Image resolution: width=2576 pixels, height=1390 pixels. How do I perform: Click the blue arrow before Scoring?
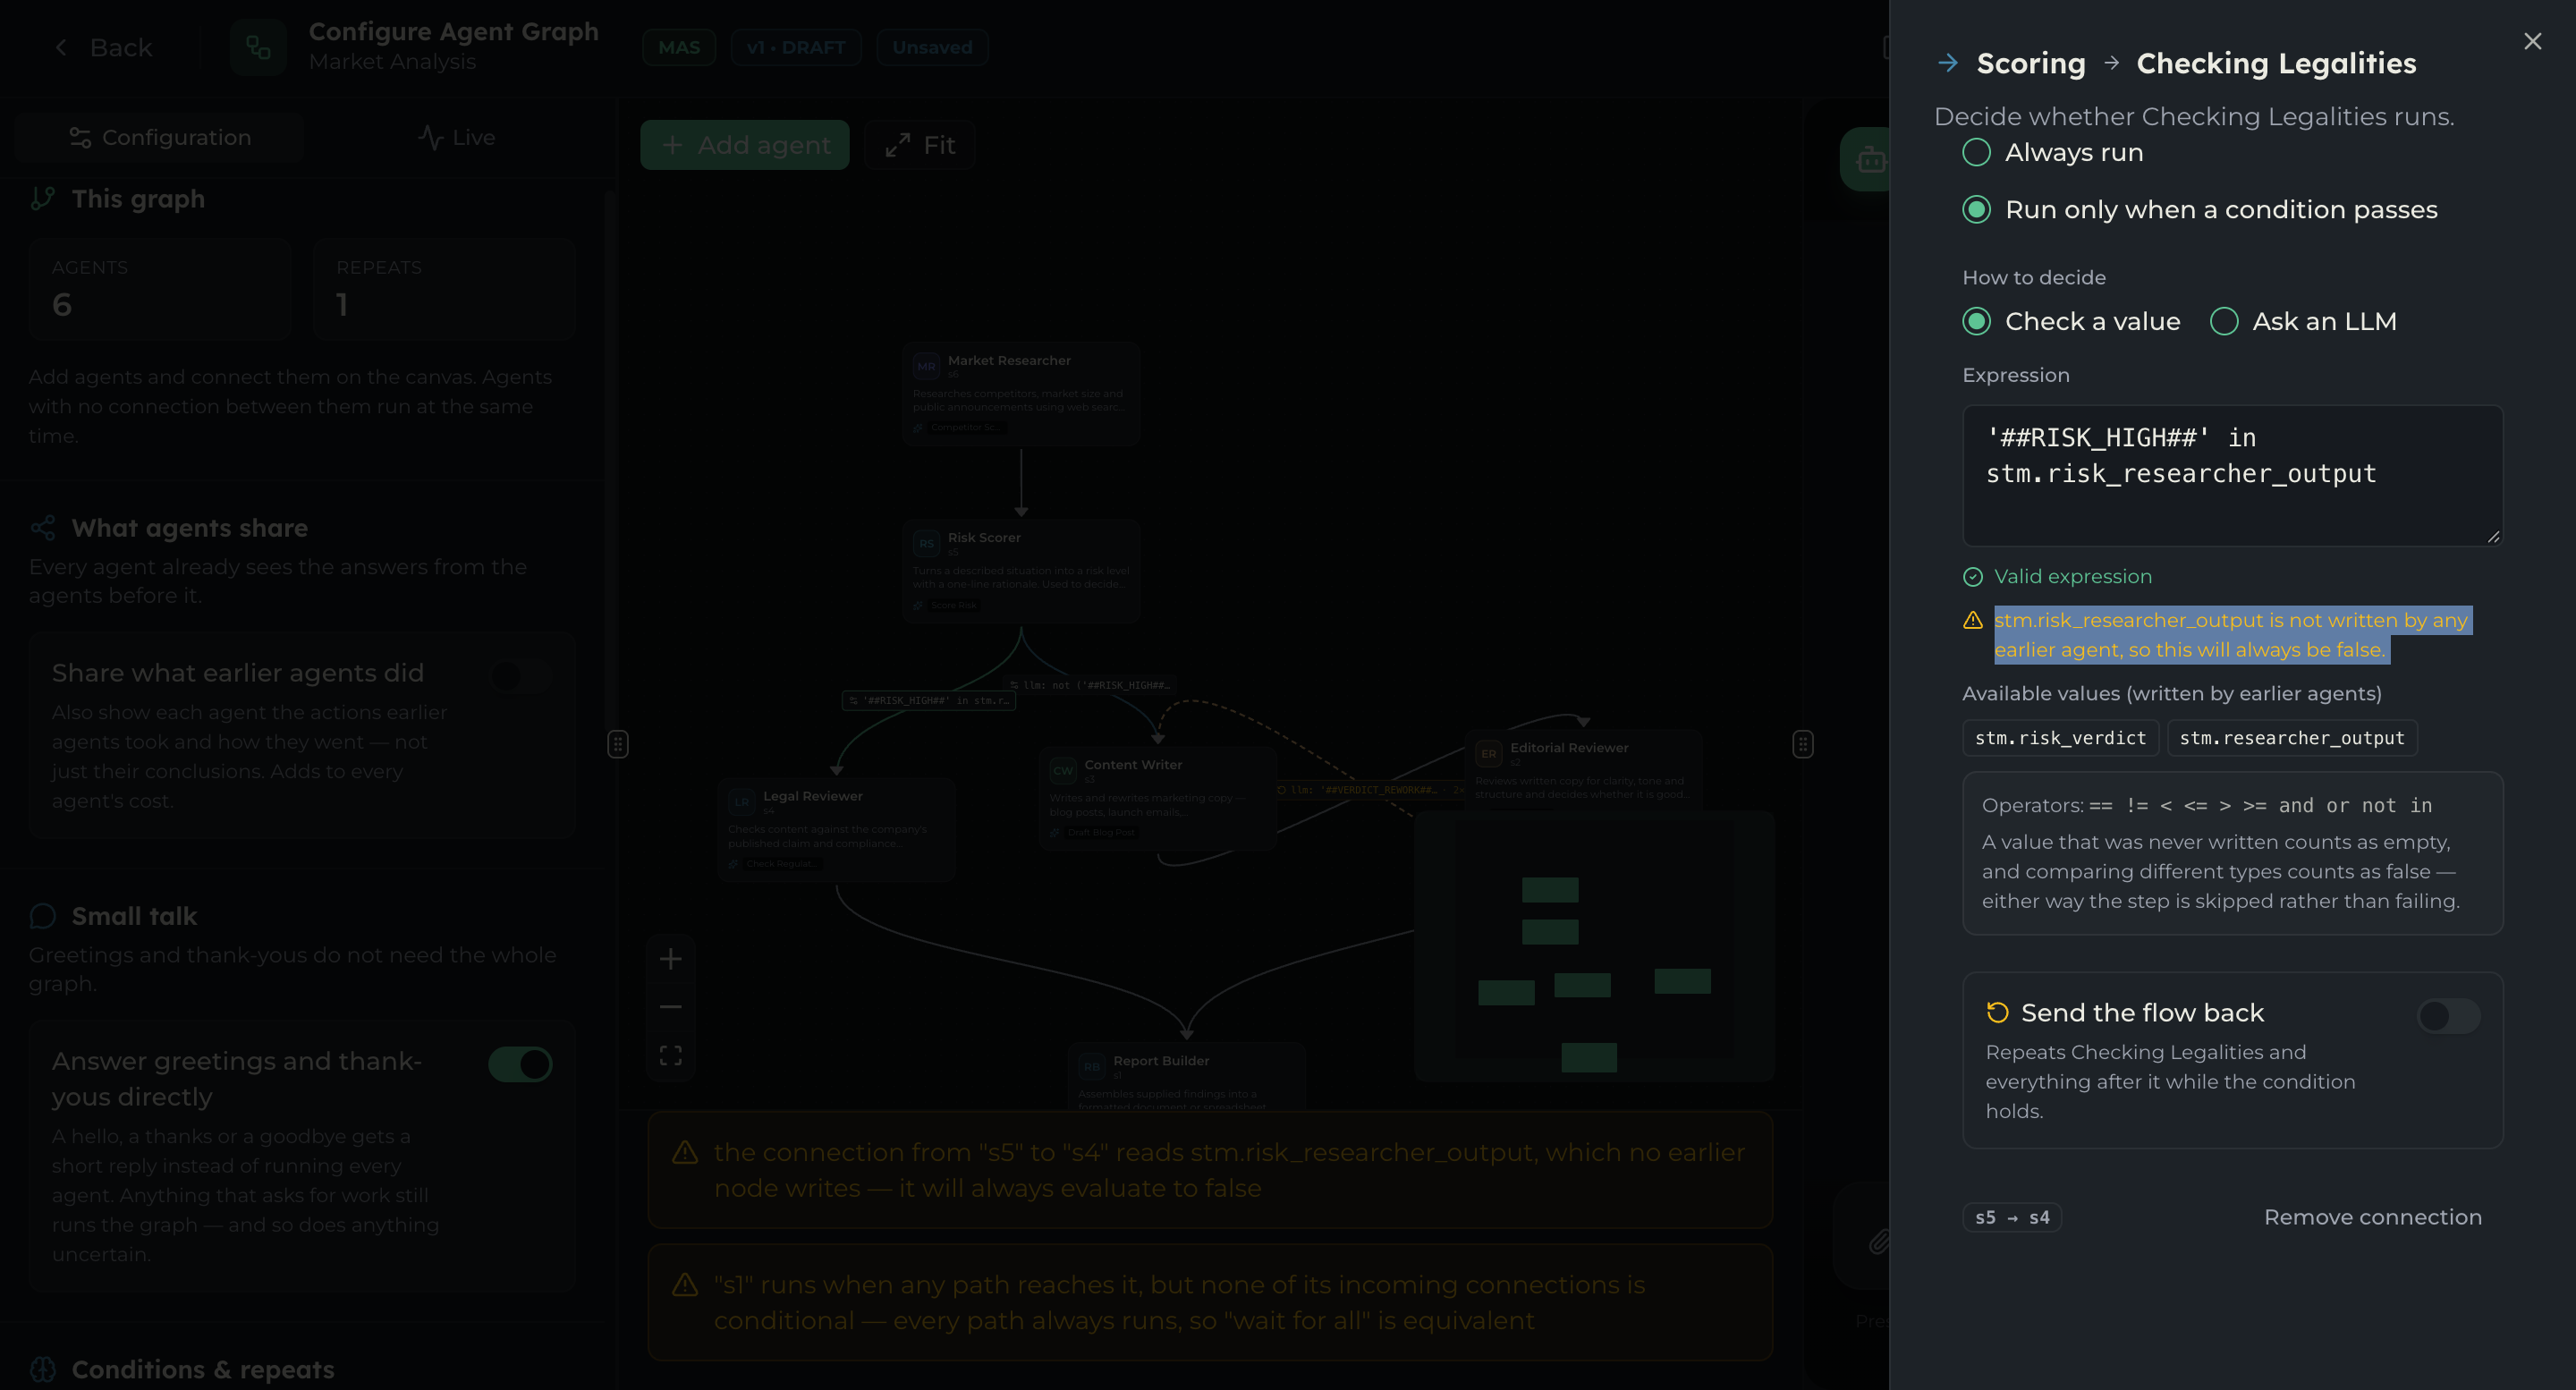[x=1947, y=63]
